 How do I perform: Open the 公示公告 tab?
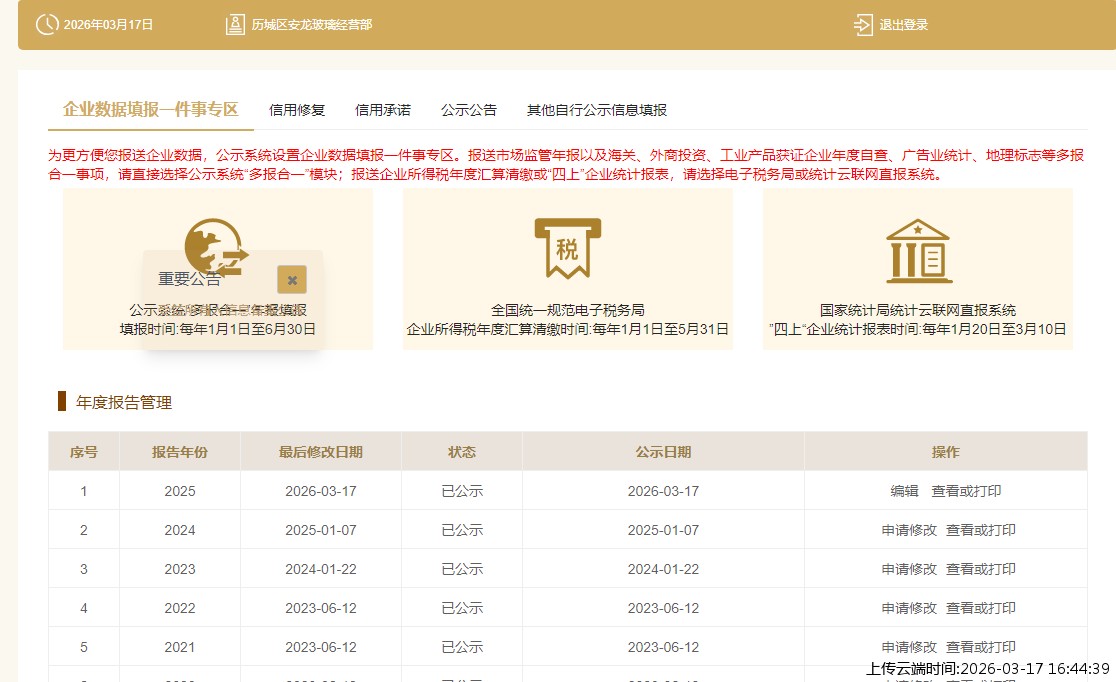pos(469,110)
